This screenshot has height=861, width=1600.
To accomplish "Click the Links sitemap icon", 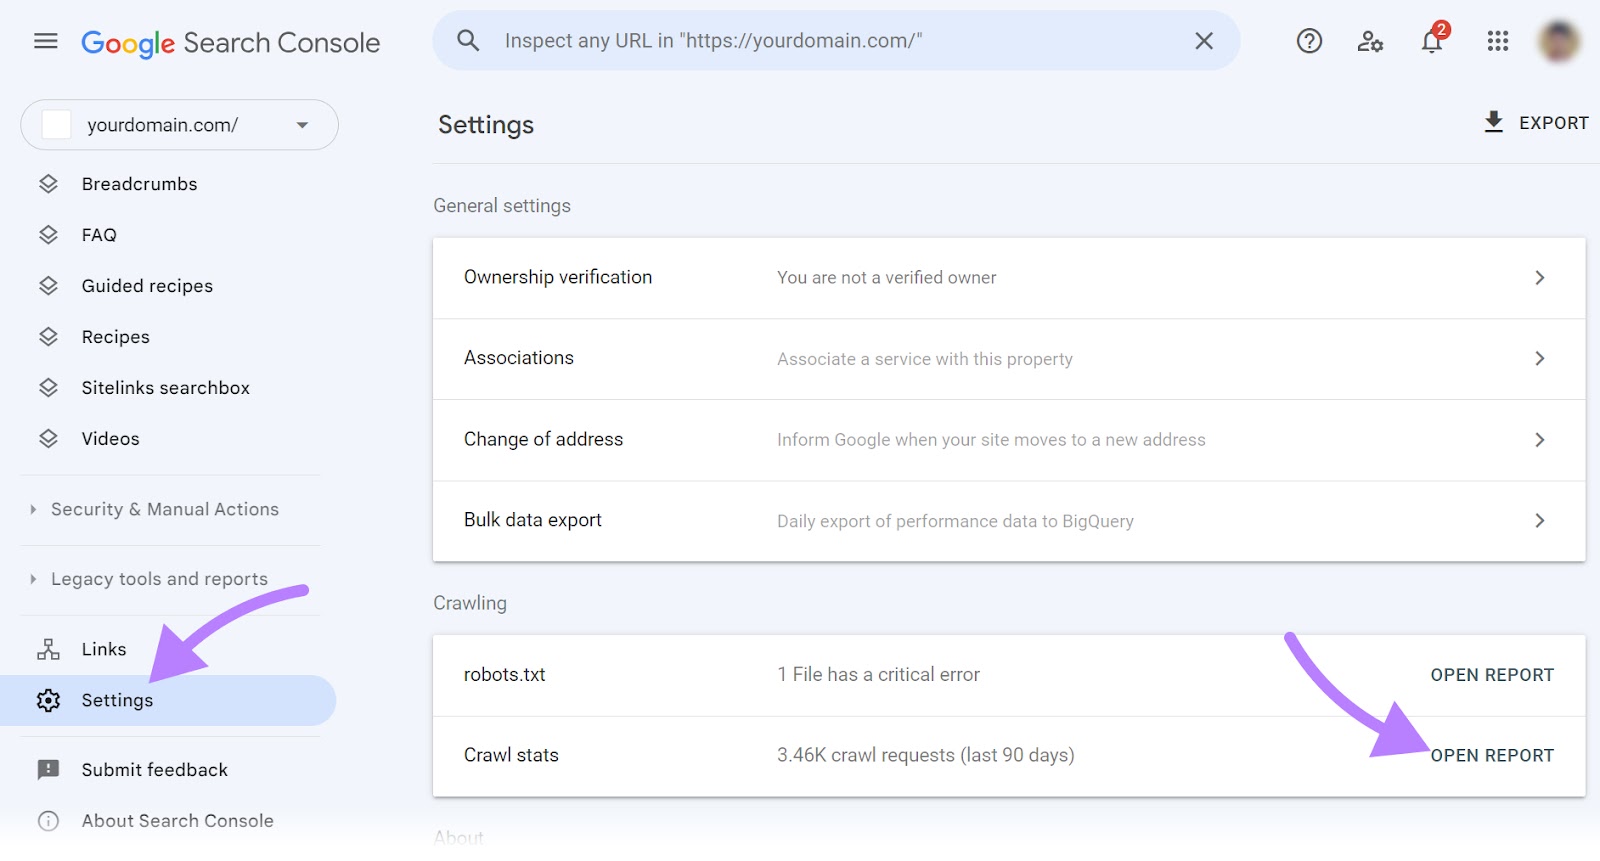I will pyautogui.click(x=48, y=649).
